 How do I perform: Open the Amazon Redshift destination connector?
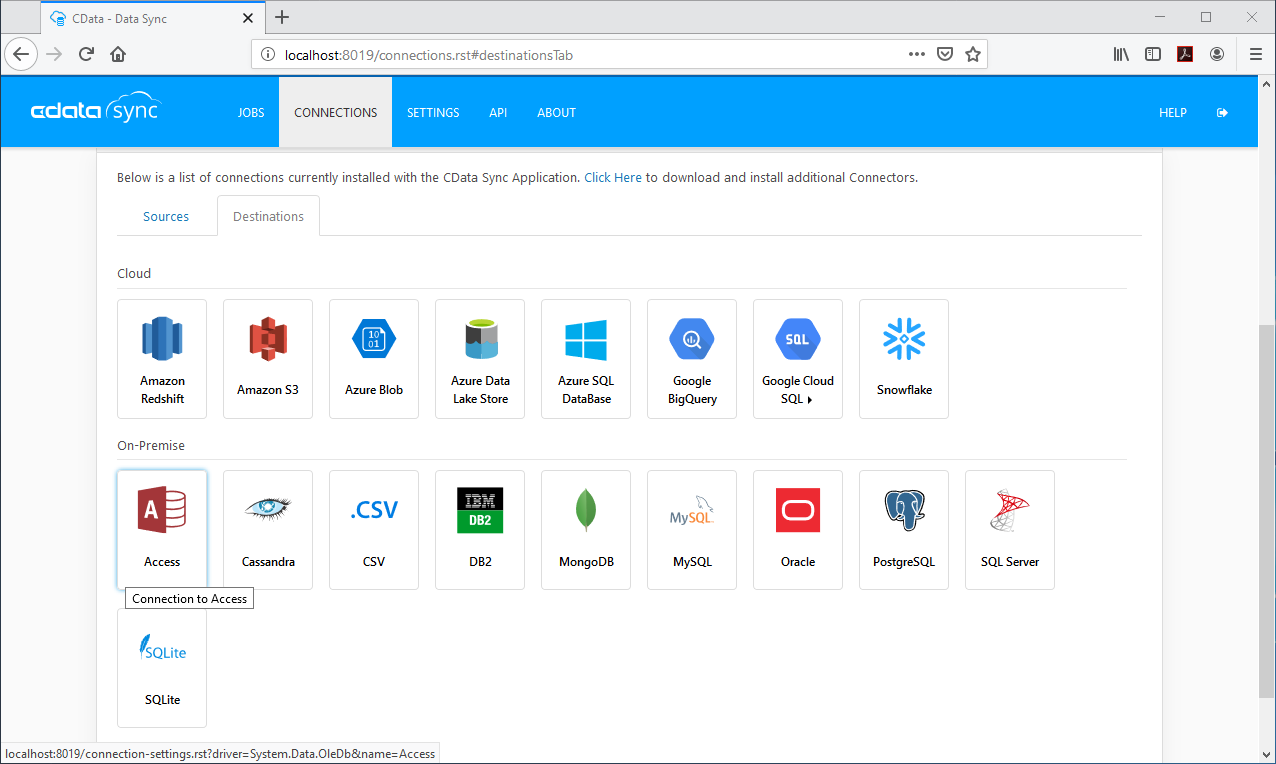coord(162,358)
